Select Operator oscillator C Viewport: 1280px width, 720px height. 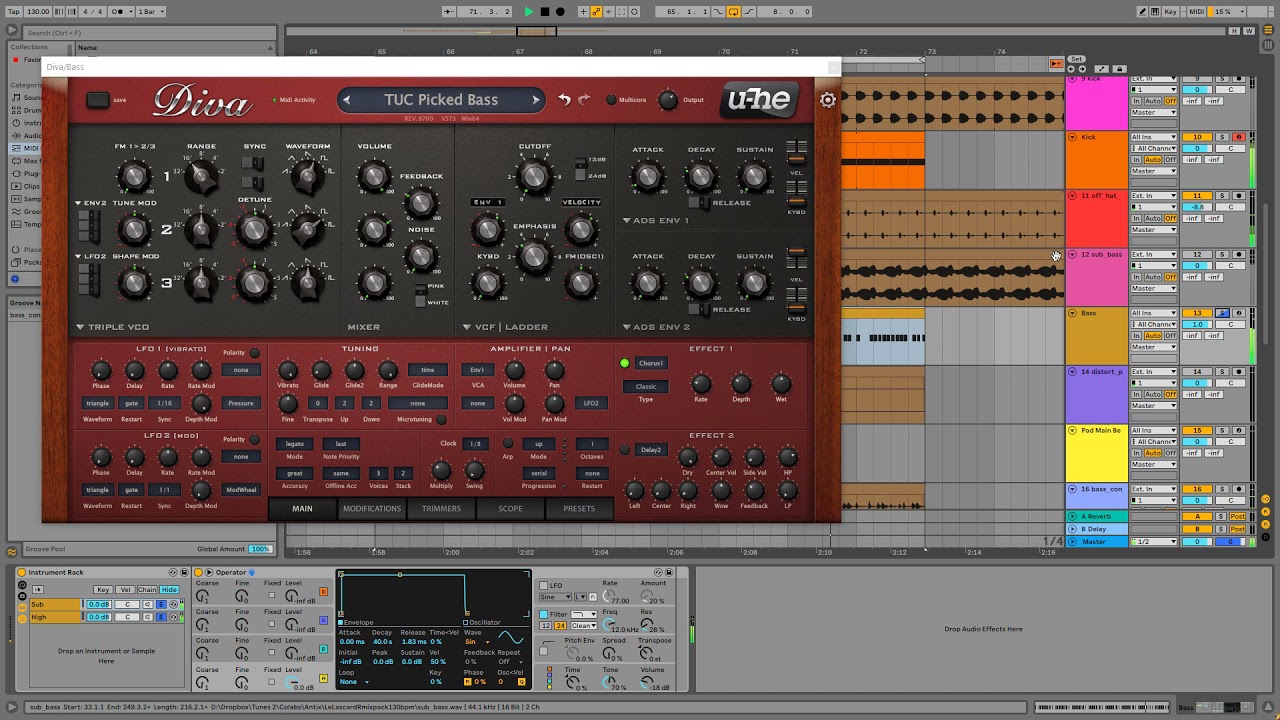click(x=323, y=620)
